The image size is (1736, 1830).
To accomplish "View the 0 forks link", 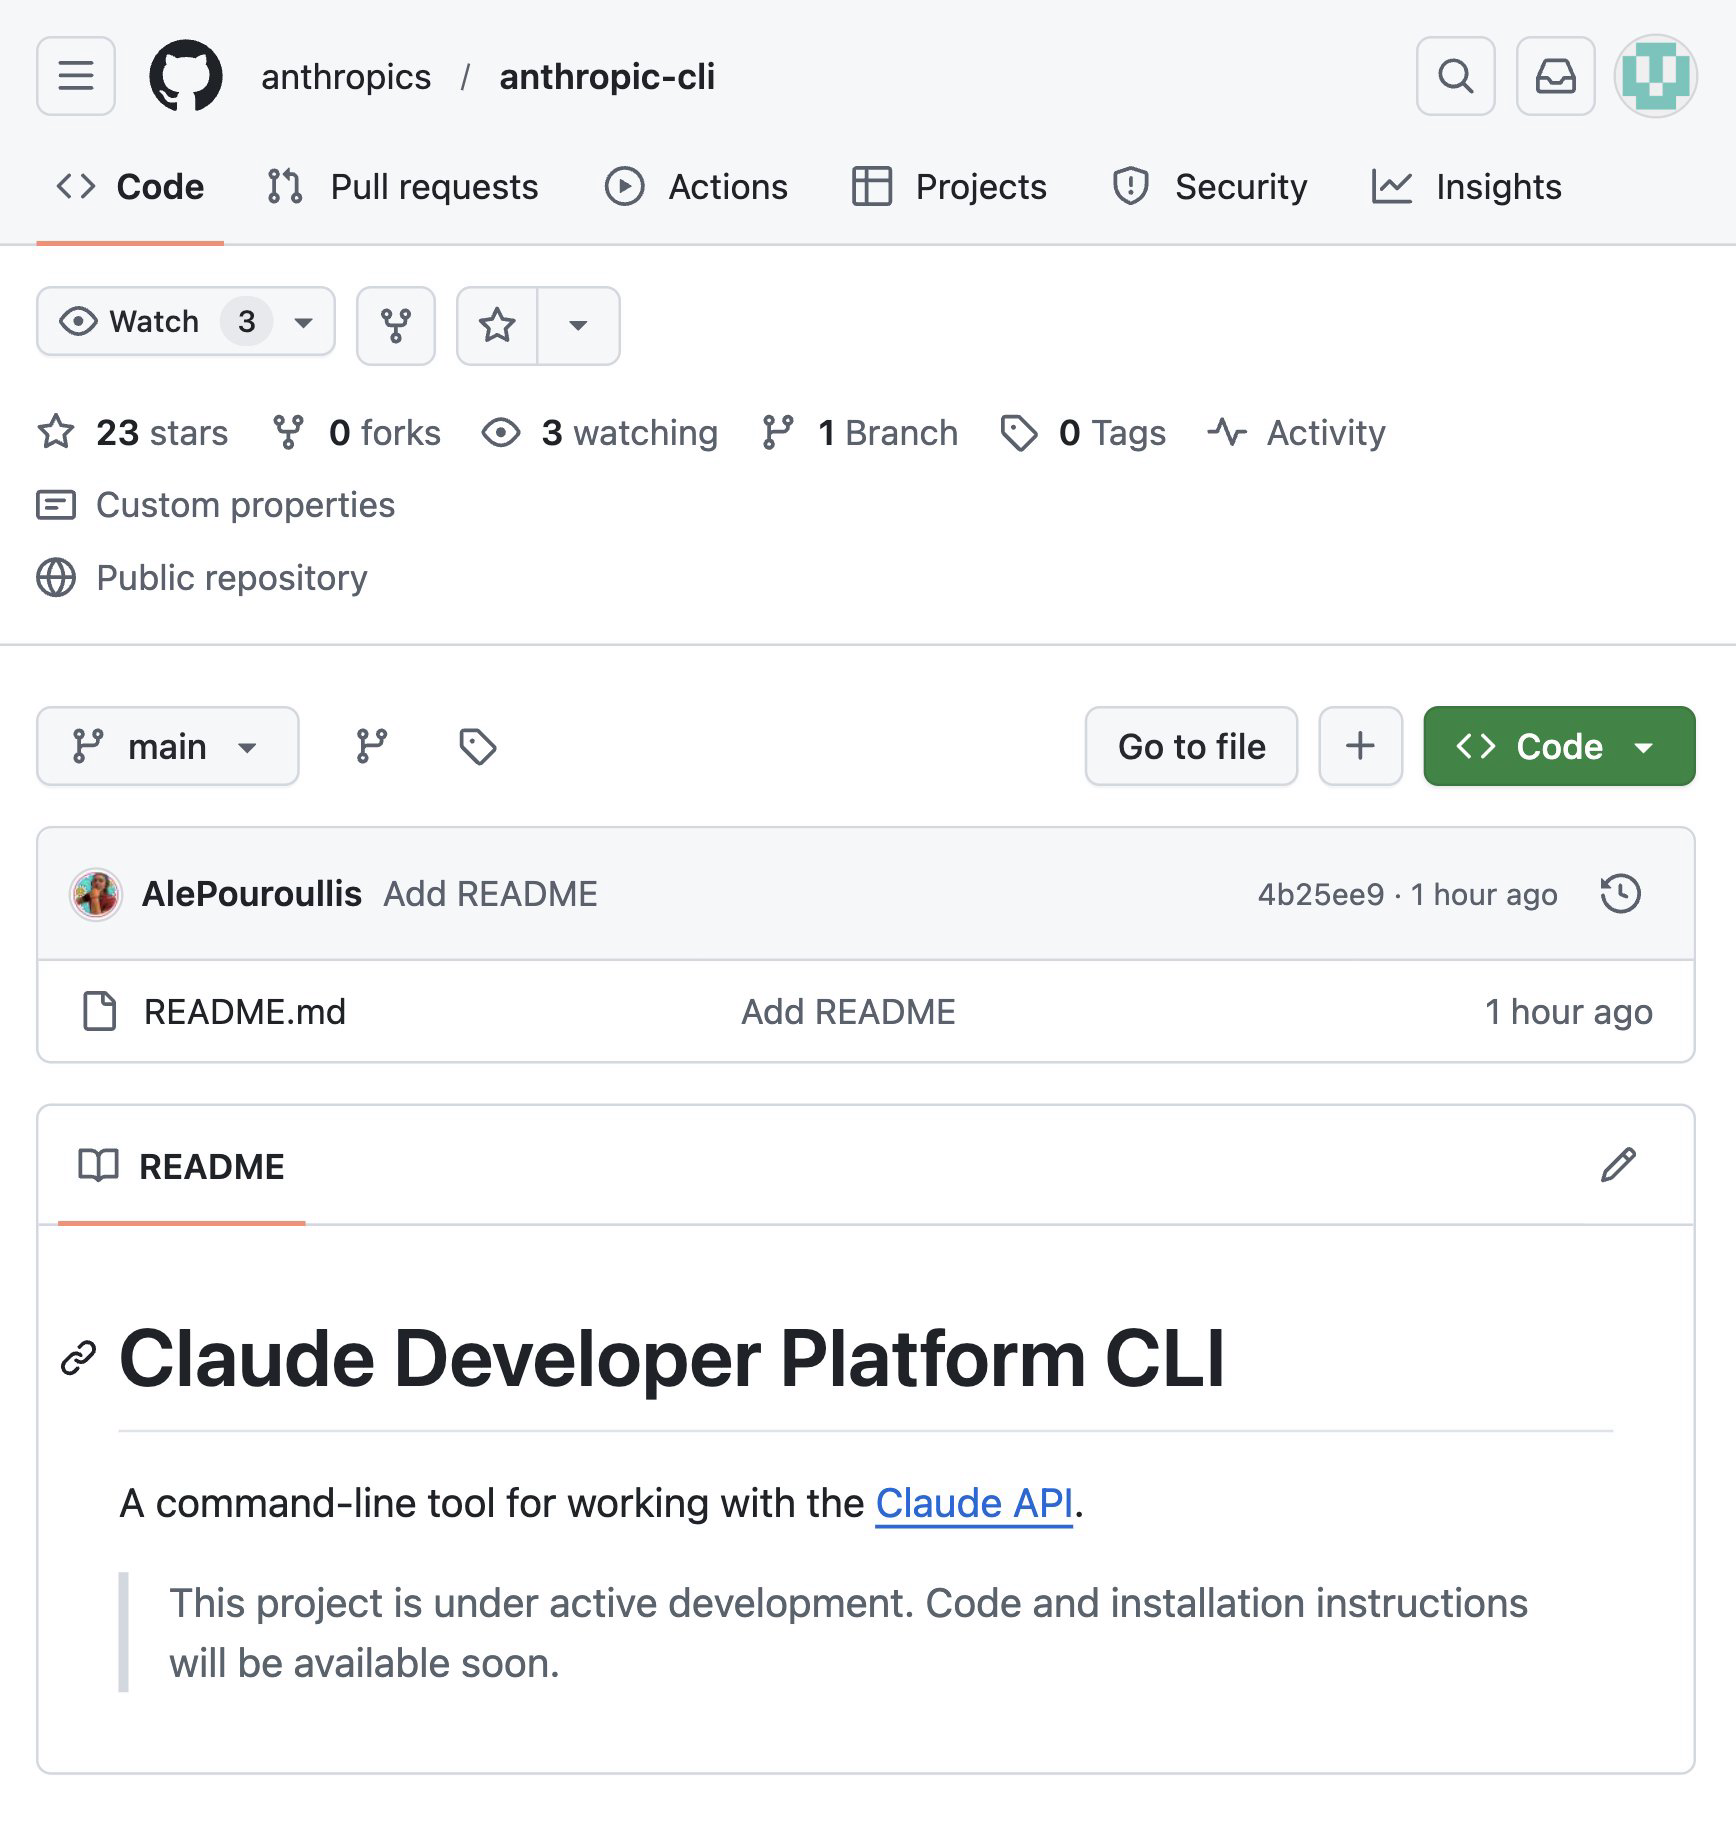I will point(356,433).
